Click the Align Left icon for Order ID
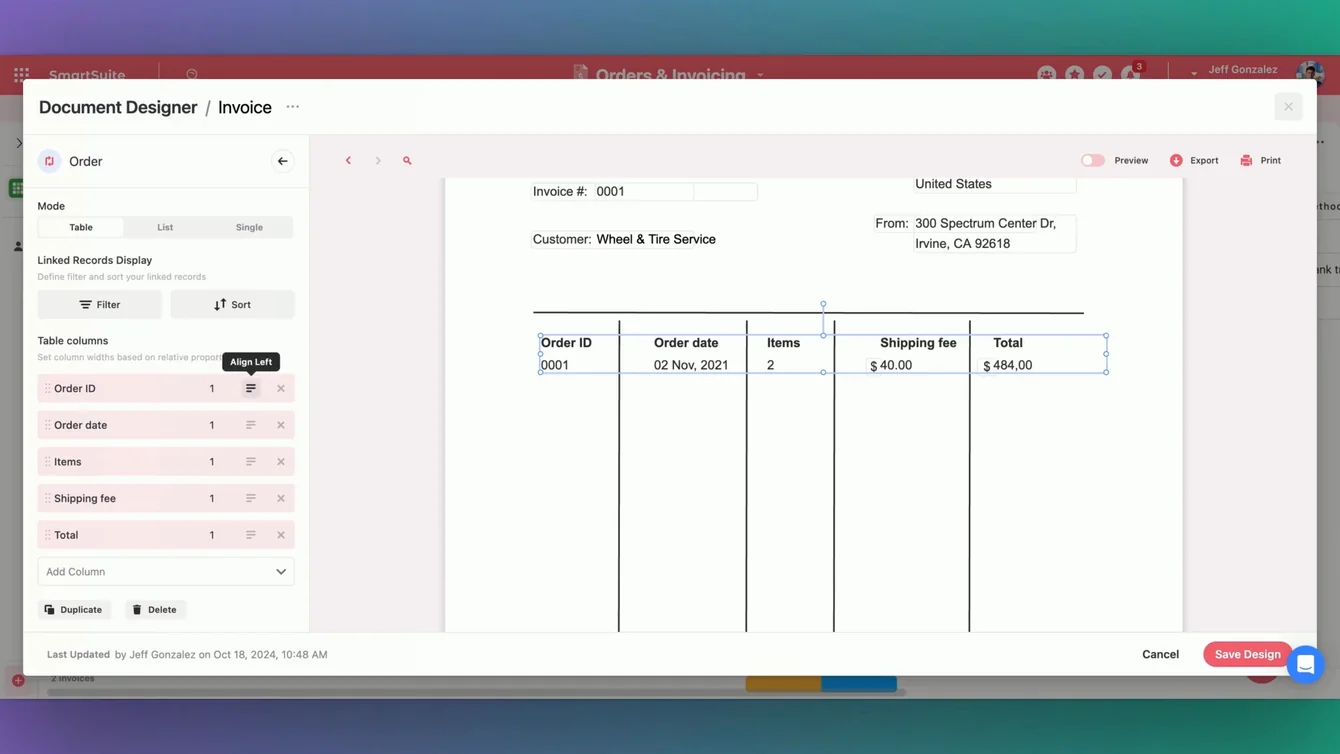 (251, 388)
